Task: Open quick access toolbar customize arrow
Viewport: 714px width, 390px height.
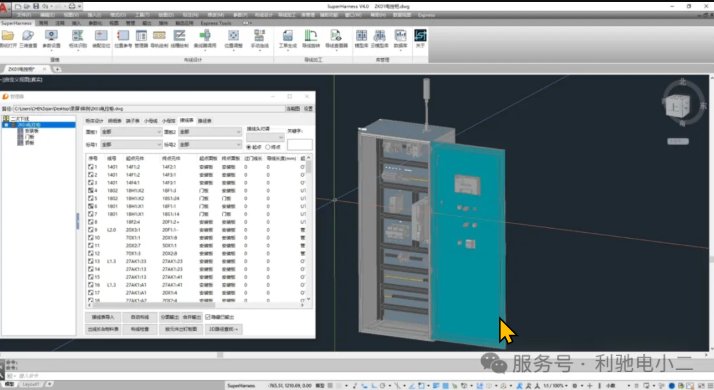Action: pos(80,6)
